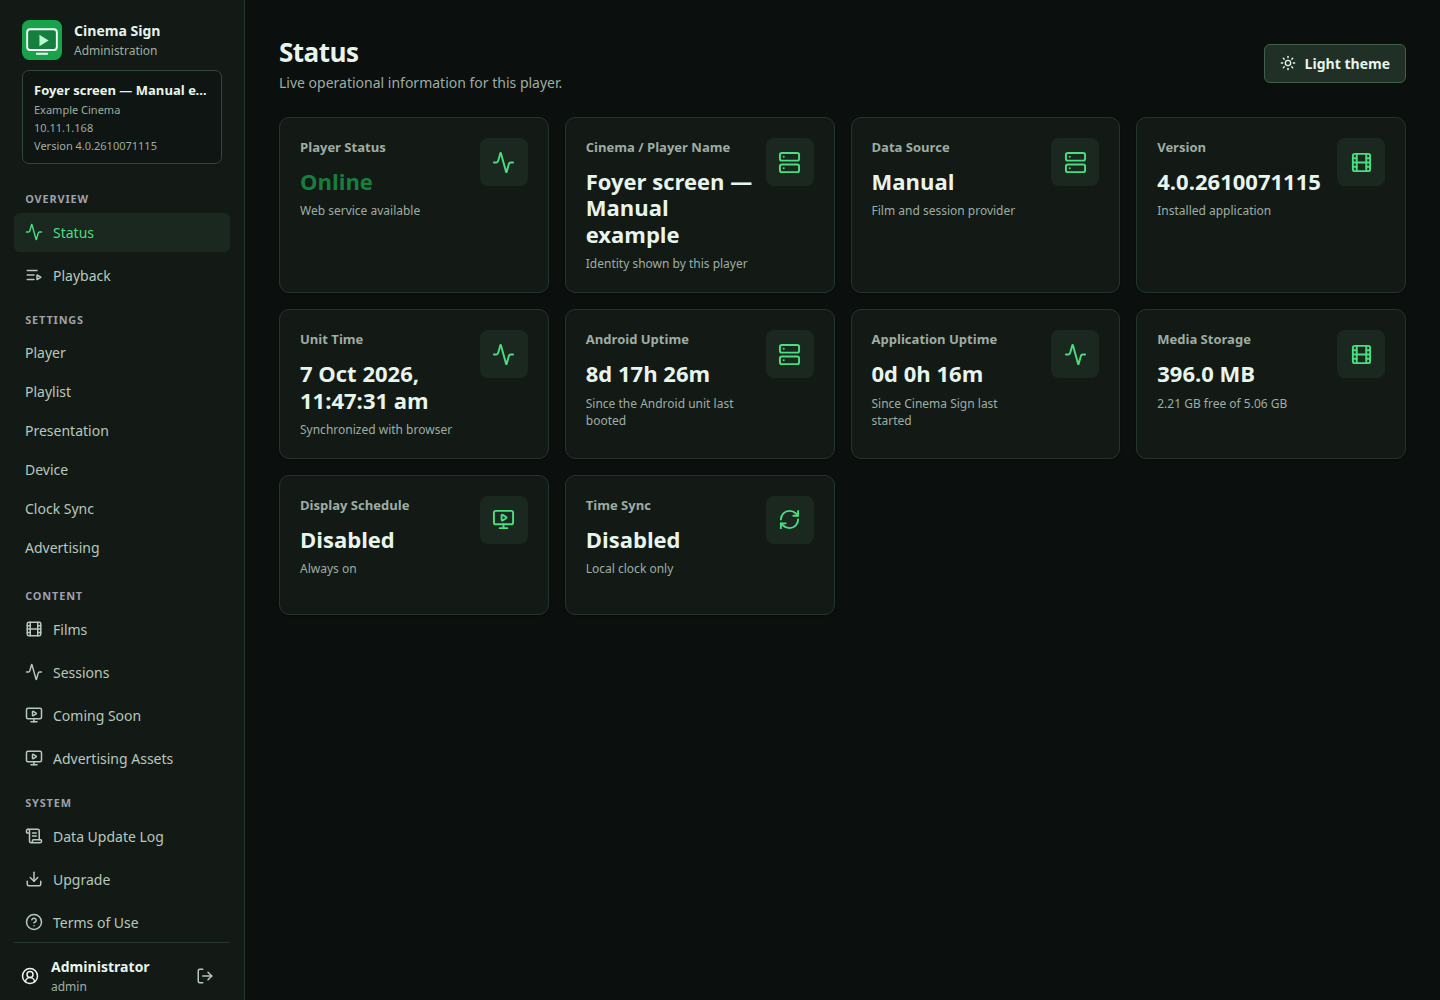Navigate to Presentation settings
Screen dimensions: 1440x1000
(122, 431)
